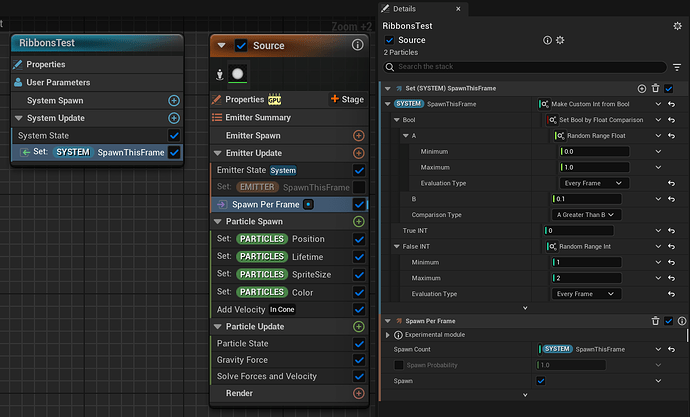Open Source emitter gear in Details
The image size is (690, 417).
[560, 40]
